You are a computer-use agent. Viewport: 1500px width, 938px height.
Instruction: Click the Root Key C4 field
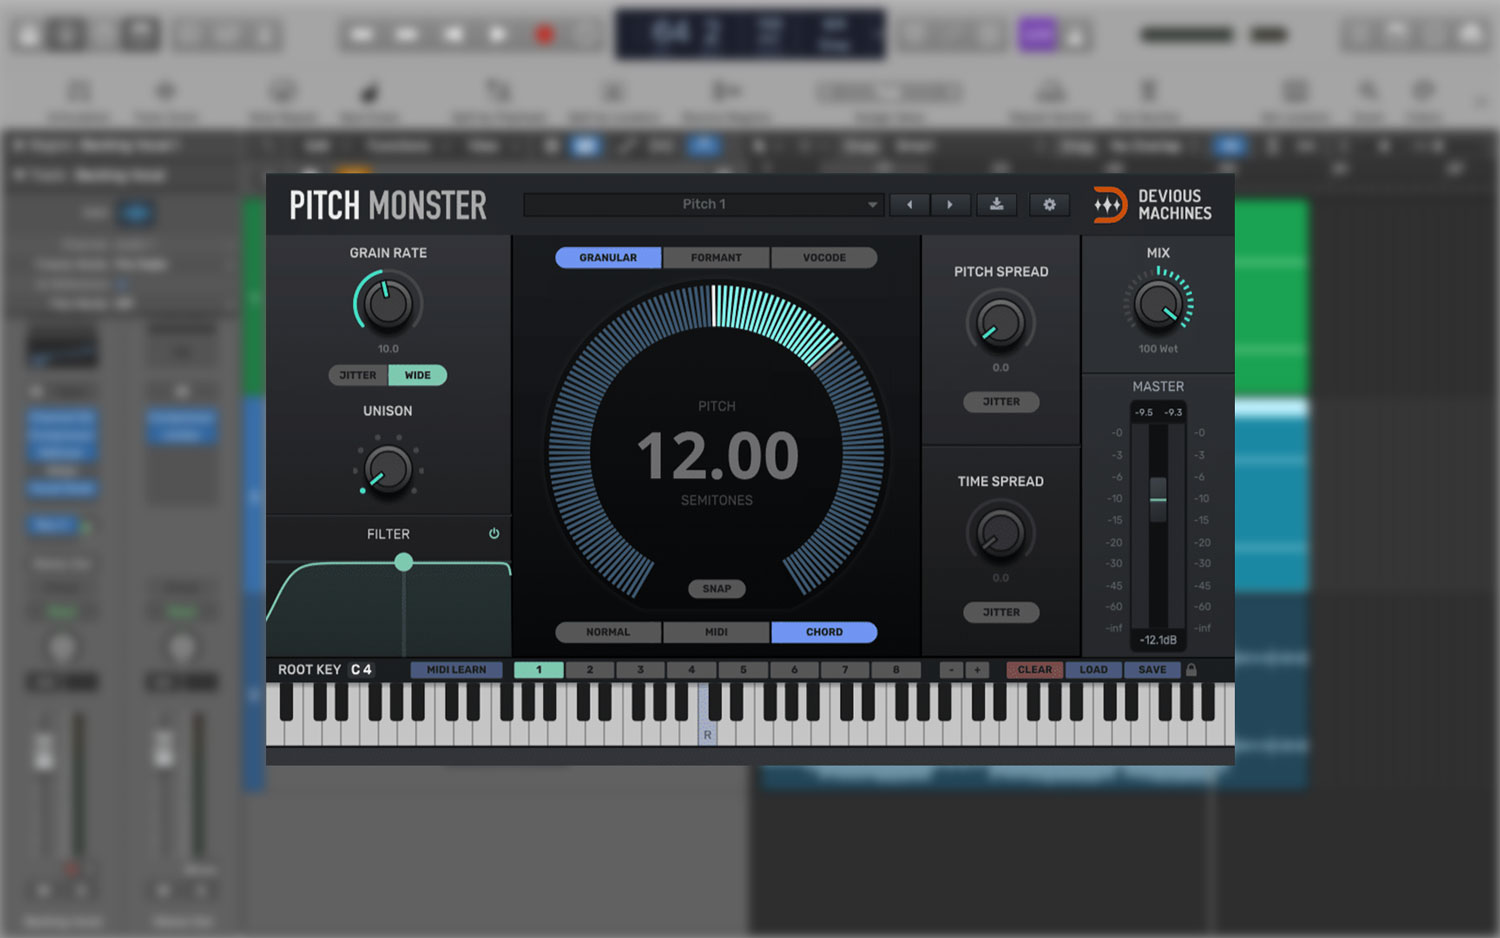361,670
